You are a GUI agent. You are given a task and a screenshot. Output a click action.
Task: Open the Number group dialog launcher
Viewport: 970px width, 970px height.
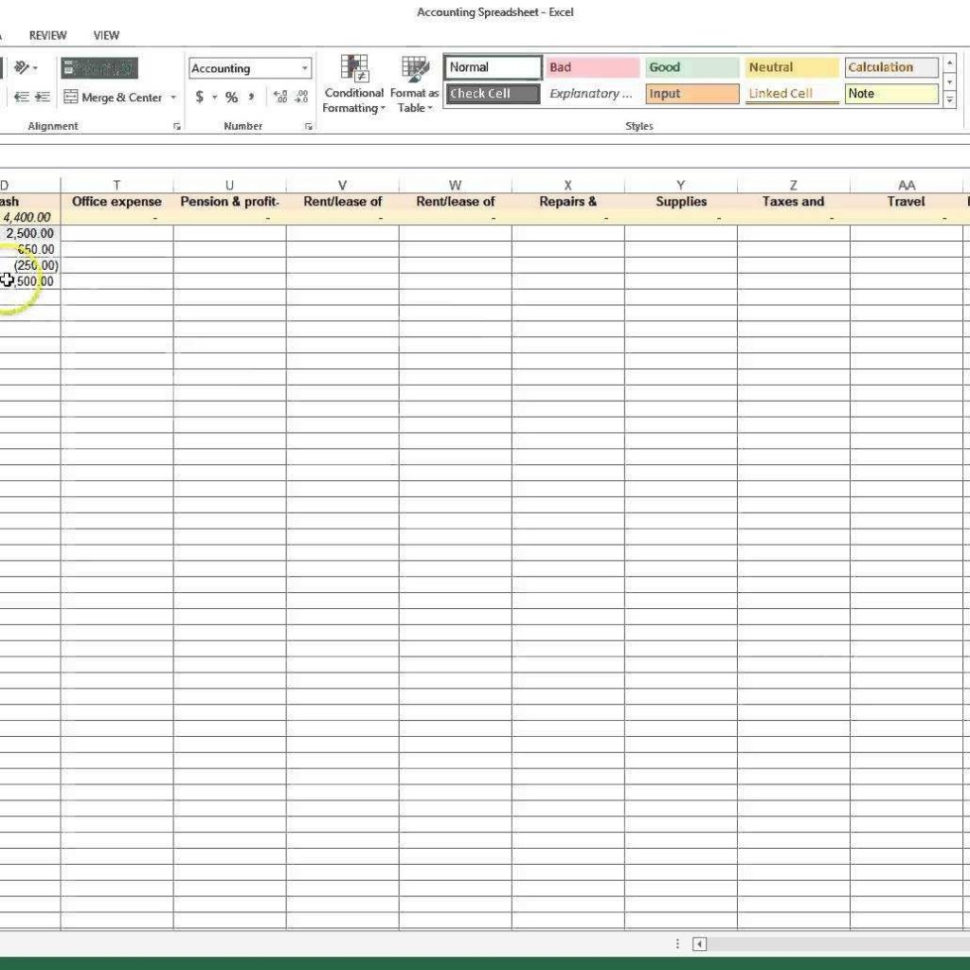pos(310,125)
